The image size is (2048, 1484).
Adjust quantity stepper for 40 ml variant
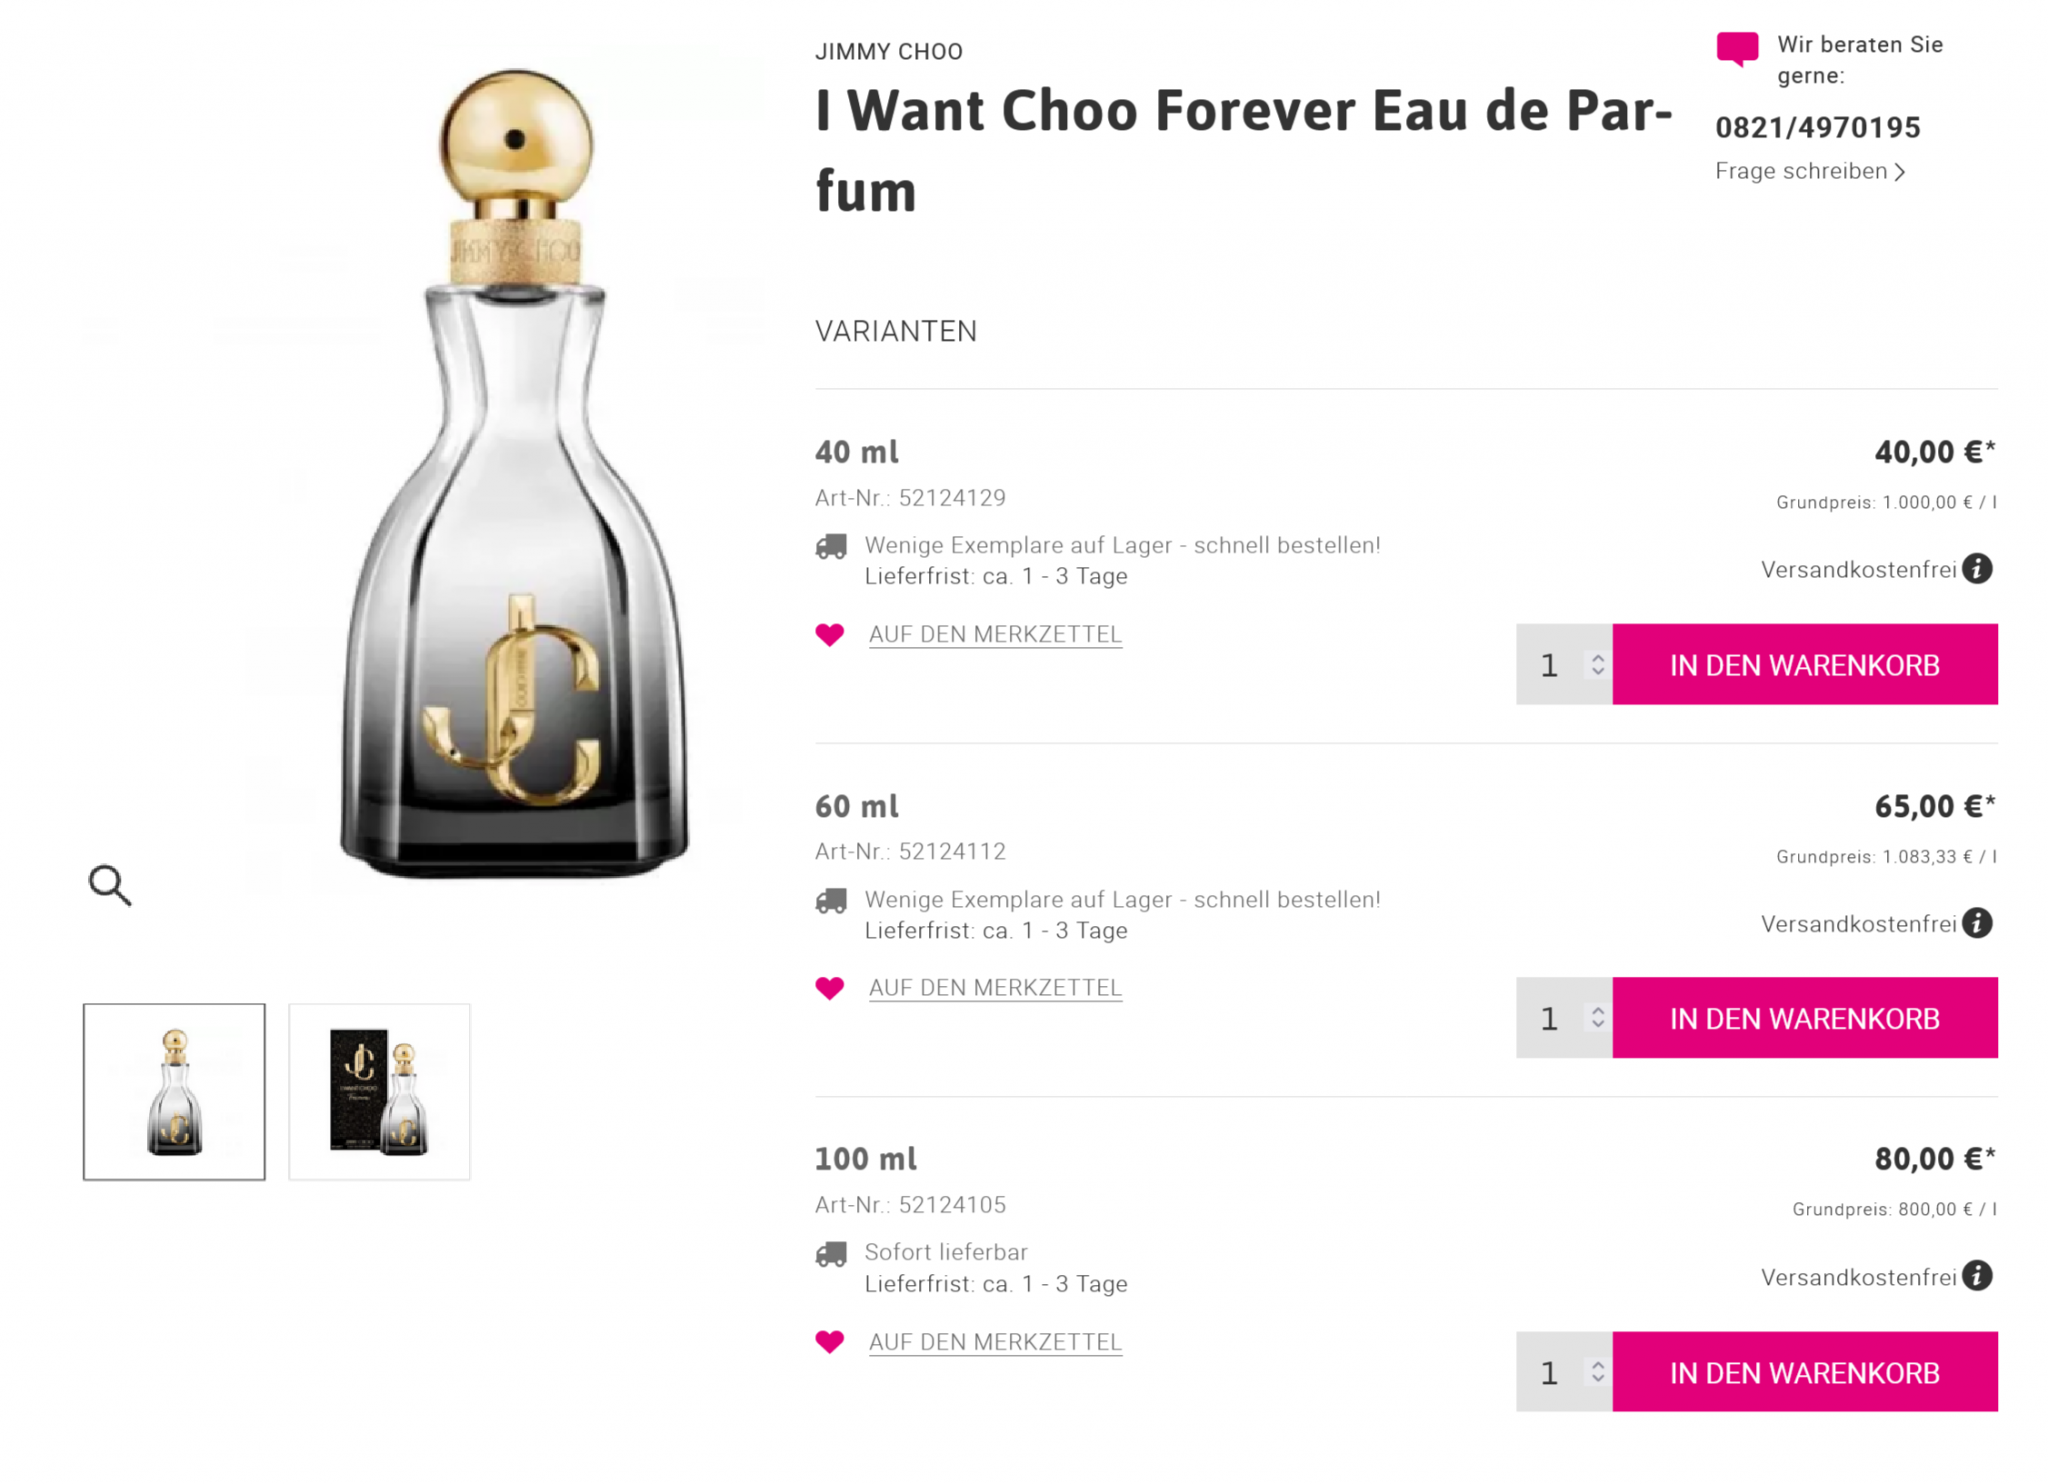tap(1597, 665)
